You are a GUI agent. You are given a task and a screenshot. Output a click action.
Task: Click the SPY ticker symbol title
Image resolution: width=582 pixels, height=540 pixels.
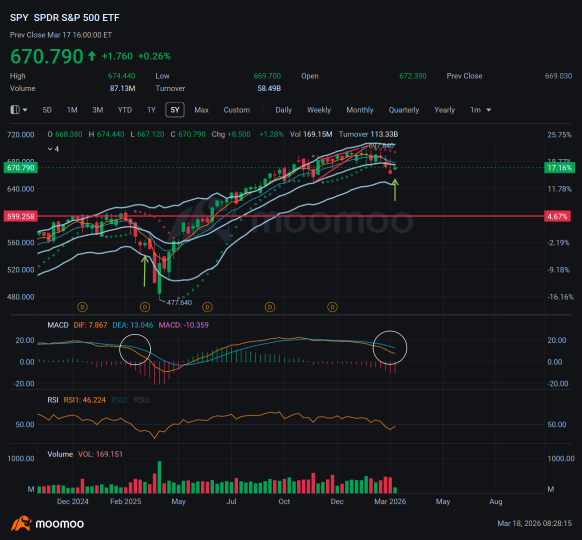pyautogui.click(x=19, y=18)
